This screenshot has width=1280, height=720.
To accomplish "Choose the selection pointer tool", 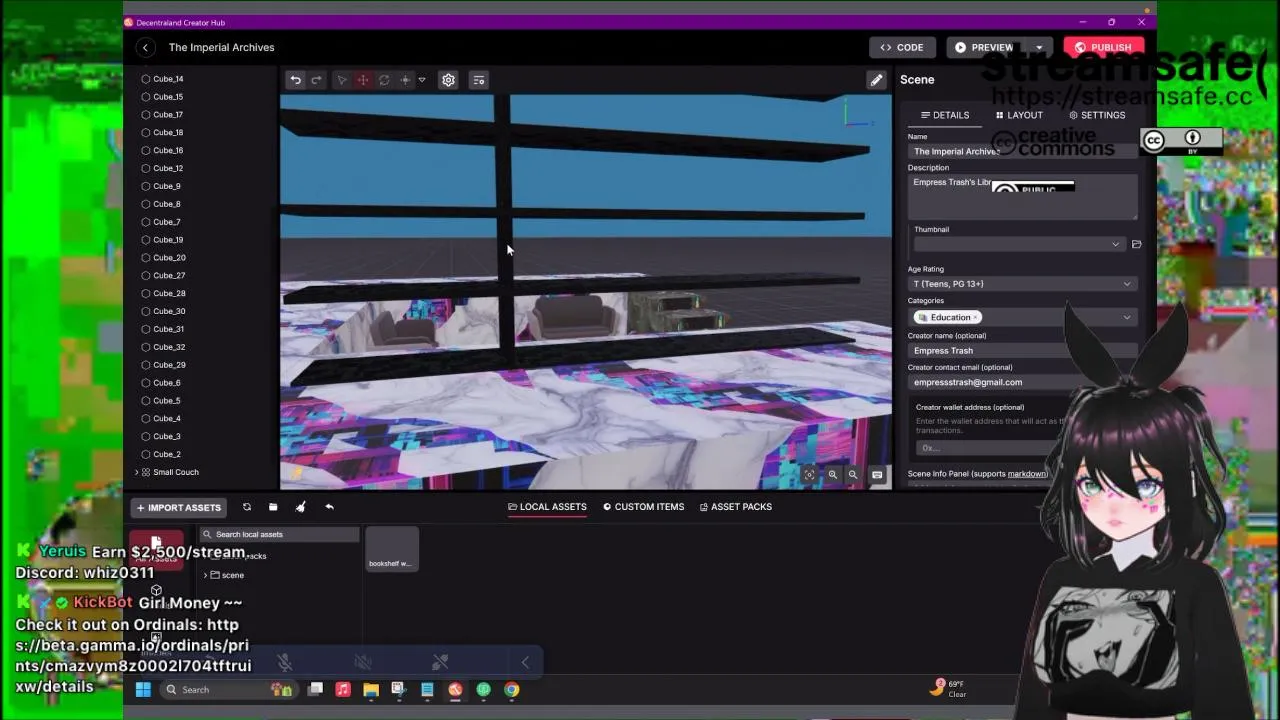I will pyautogui.click(x=342, y=80).
